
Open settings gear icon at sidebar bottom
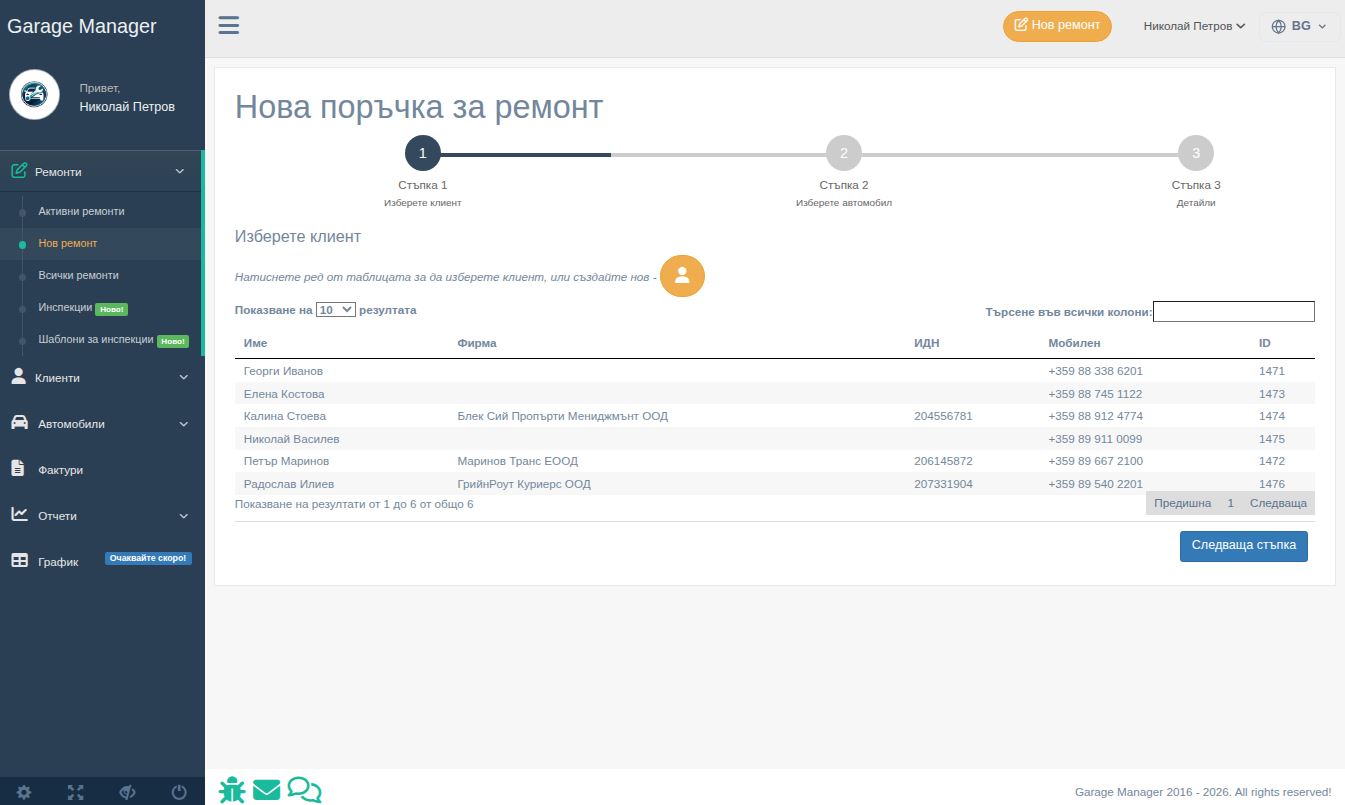(24, 792)
